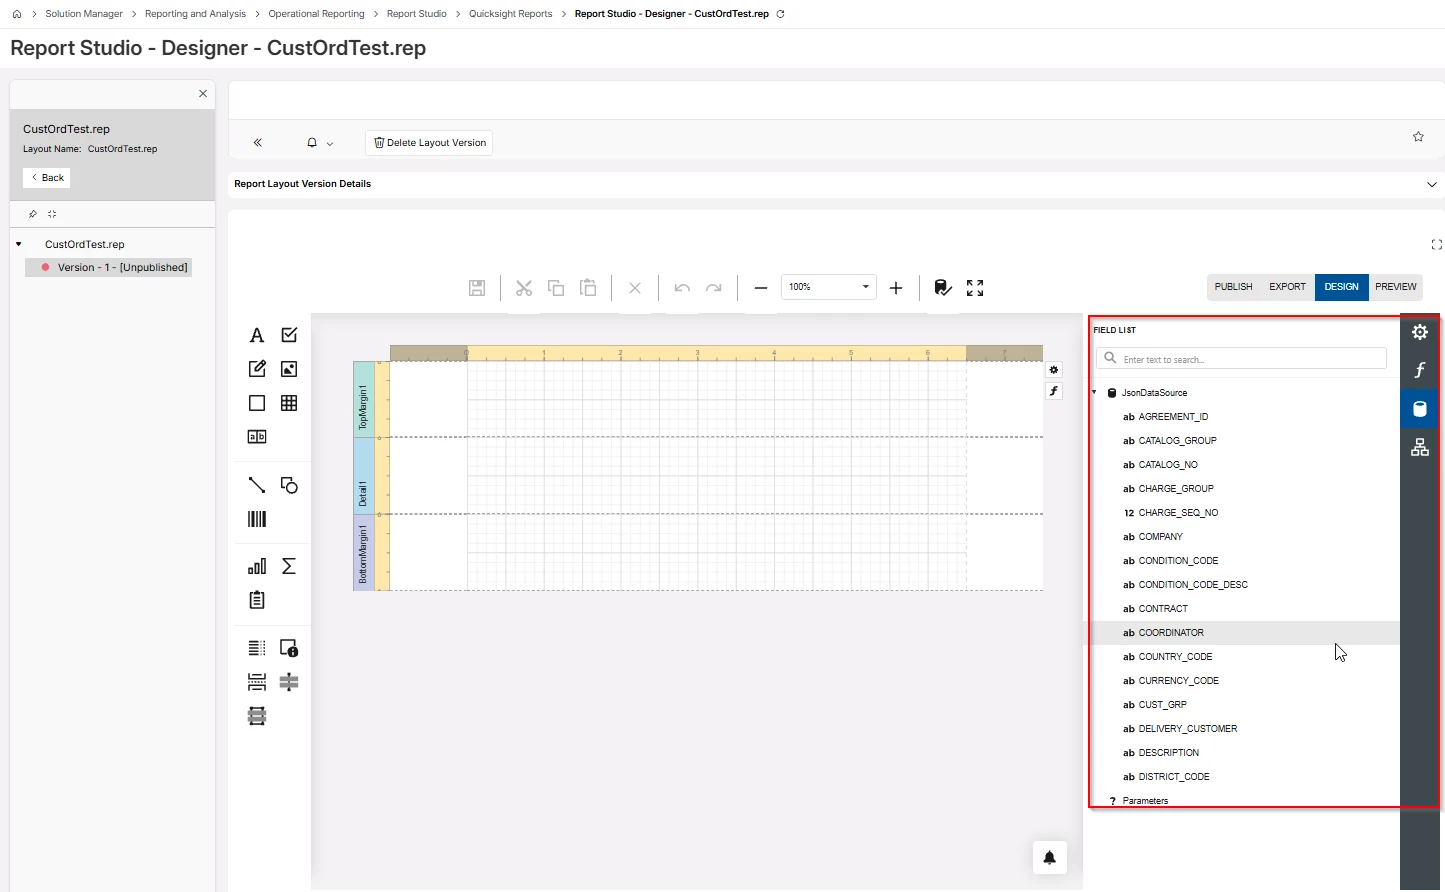This screenshot has height=892, width=1445.
Task: Switch to the PREVIEW tab
Action: 1395,287
